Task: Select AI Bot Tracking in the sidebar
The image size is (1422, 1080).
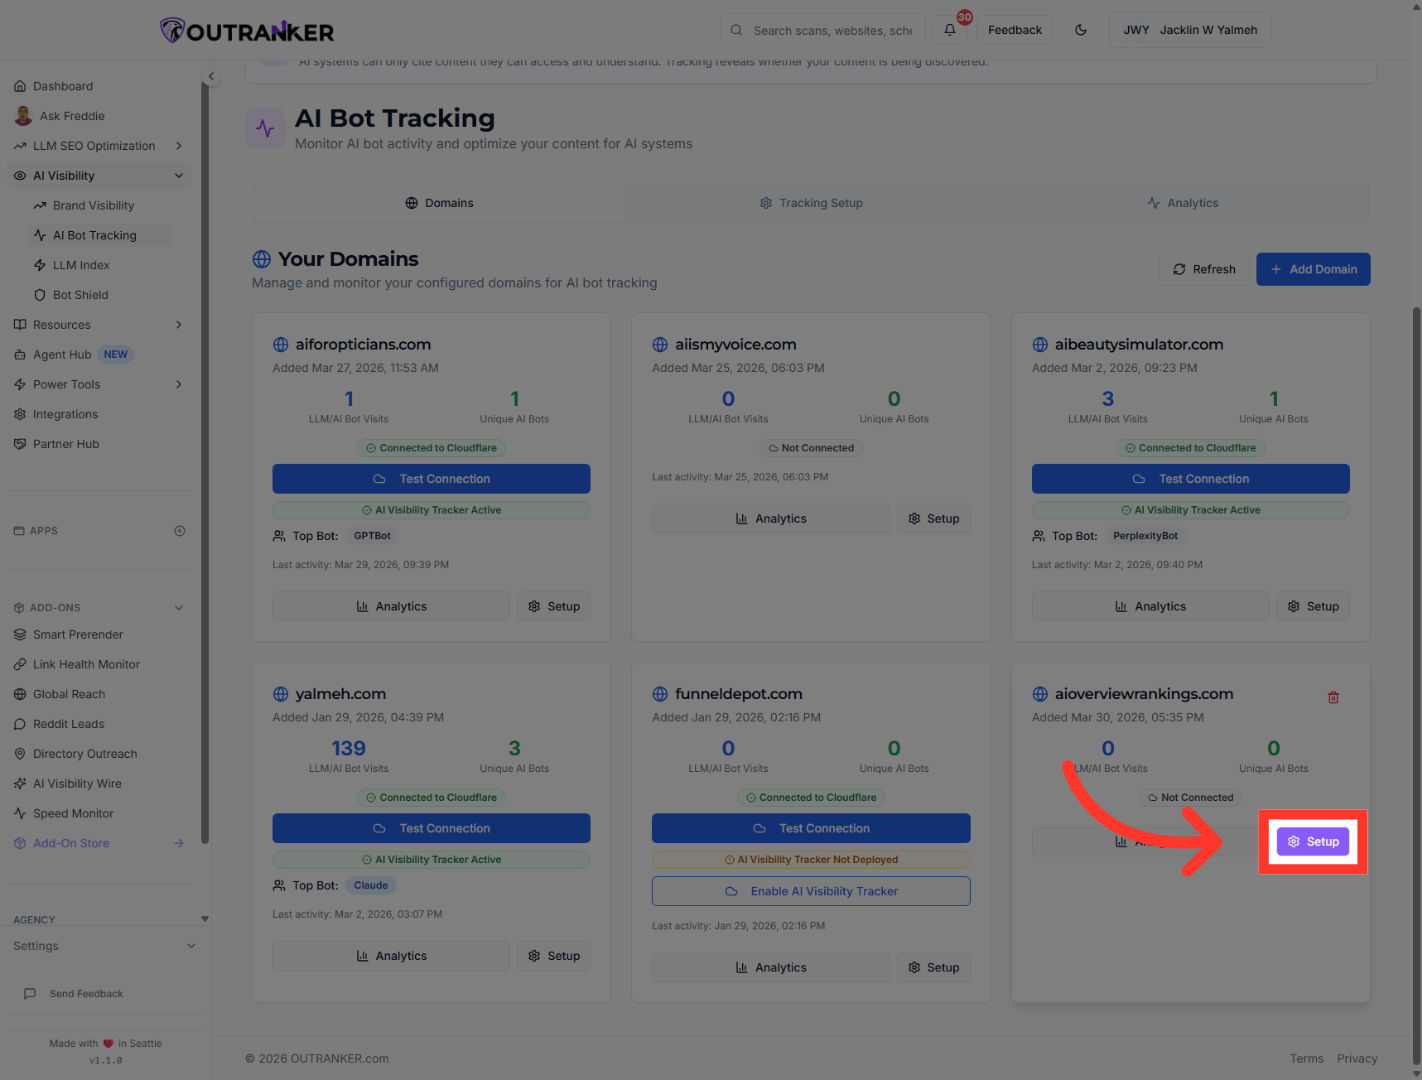Action: 94,236
